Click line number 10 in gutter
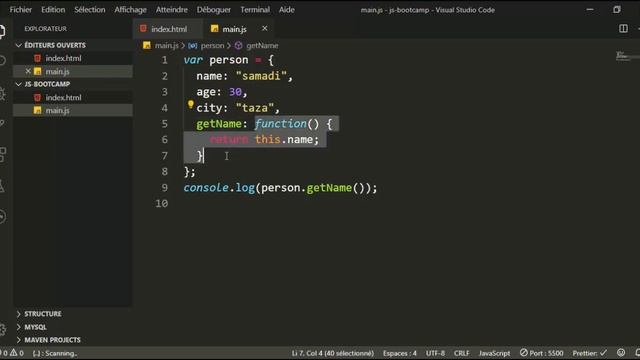Image resolution: width=640 pixels, height=360 pixels. (162, 204)
